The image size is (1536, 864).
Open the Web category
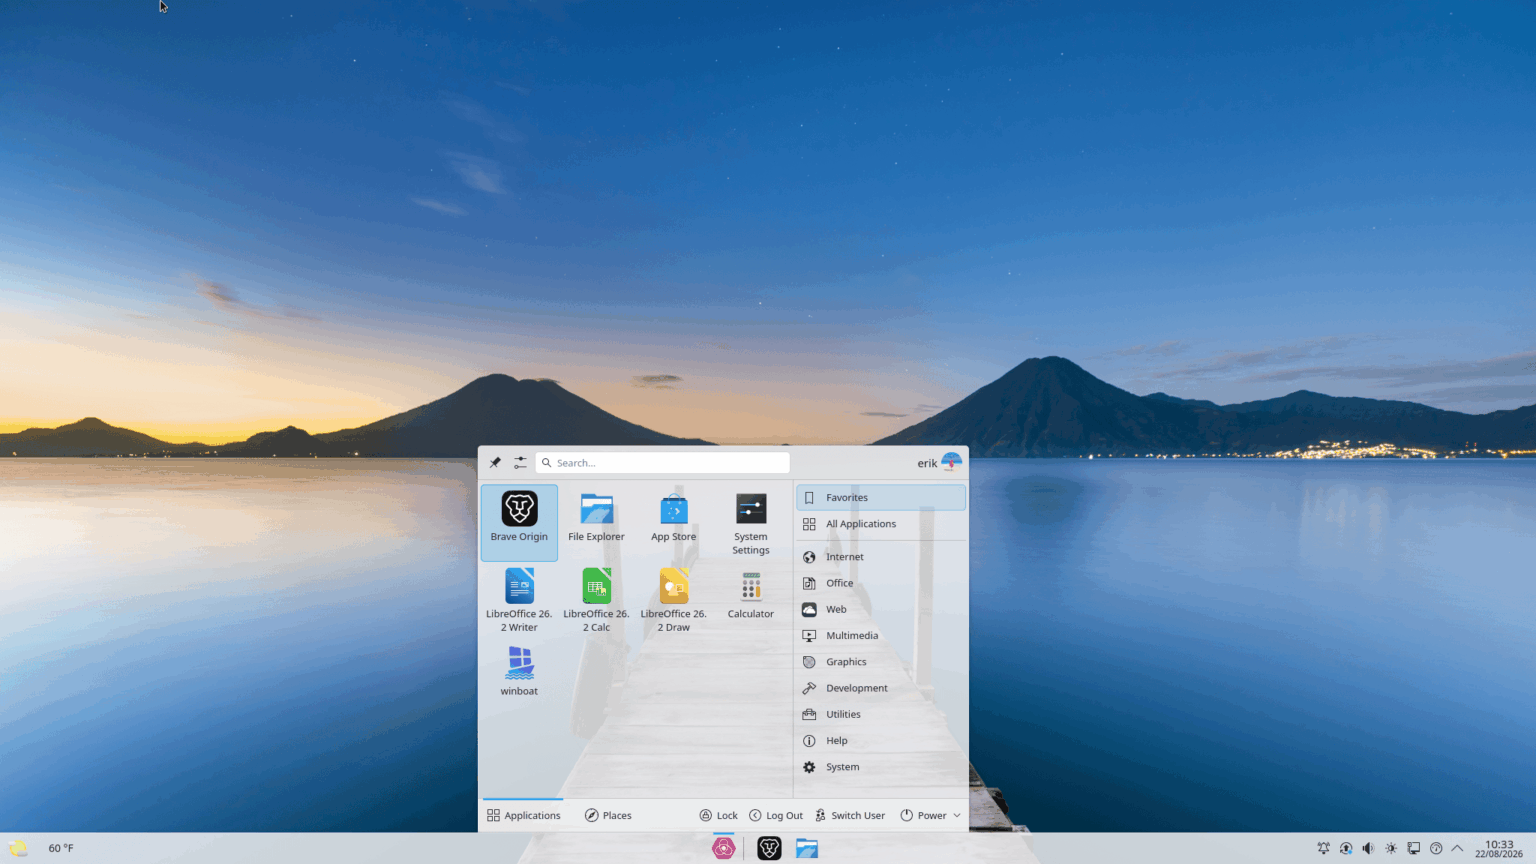tap(881, 609)
